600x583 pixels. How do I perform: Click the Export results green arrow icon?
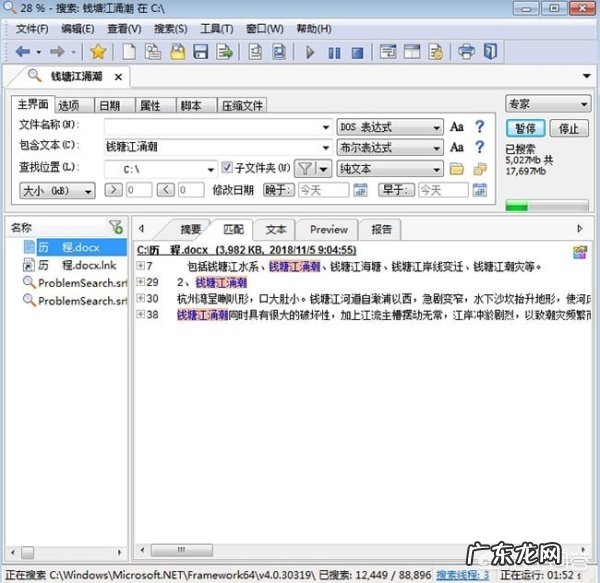(x=224, y=52)
